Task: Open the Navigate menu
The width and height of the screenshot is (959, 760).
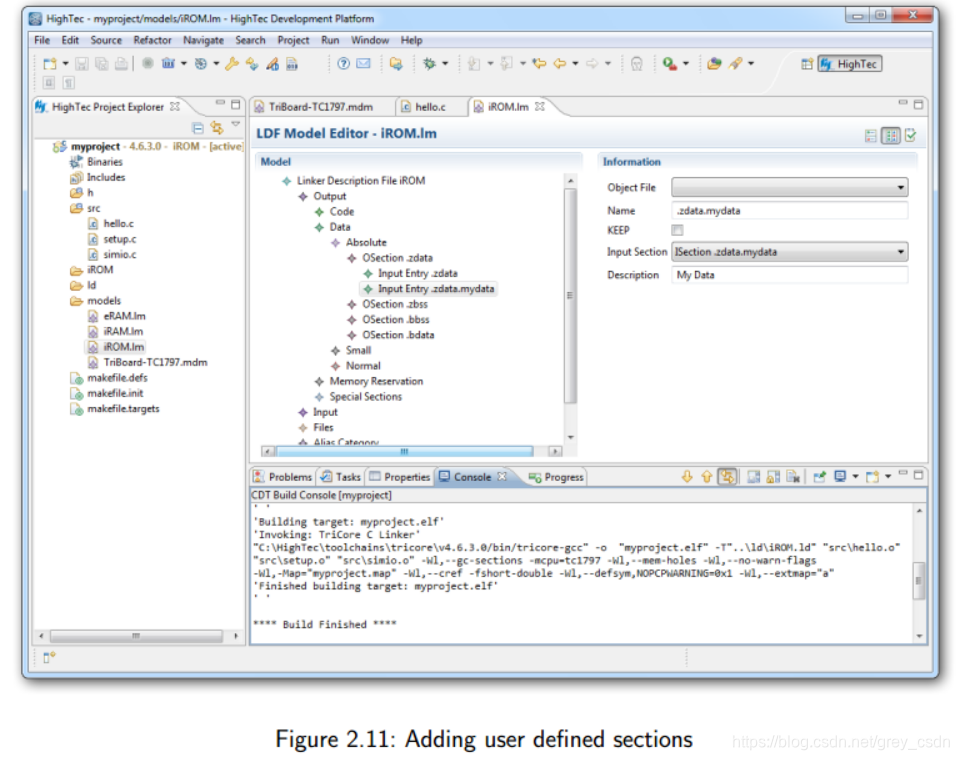Action: click(x=203, y=40)
